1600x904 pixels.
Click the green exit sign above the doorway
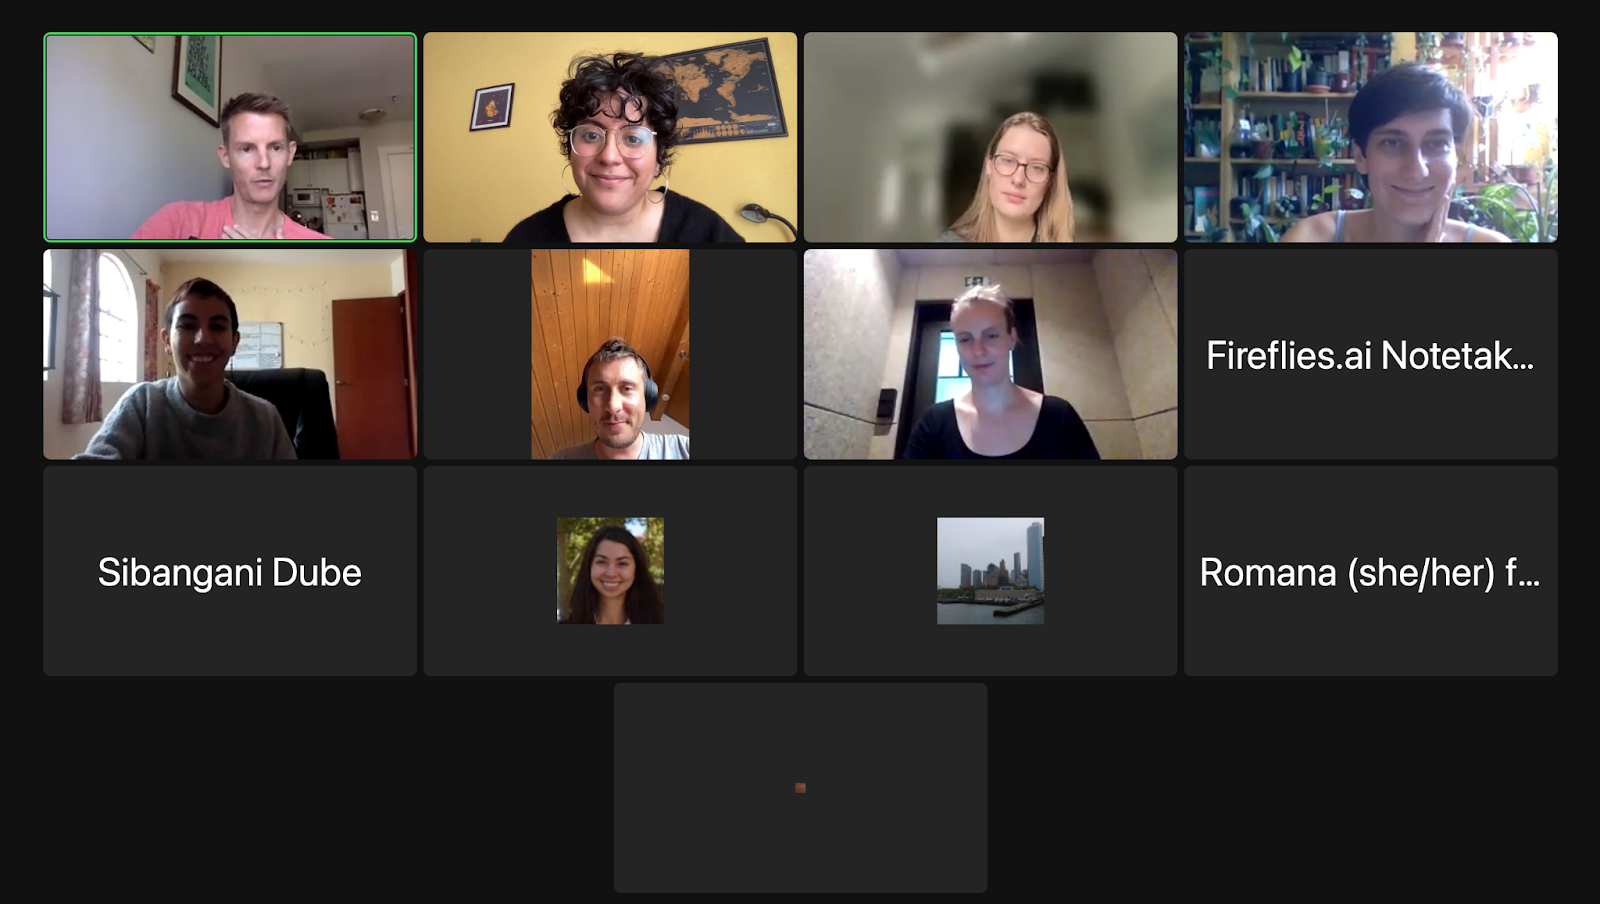coord(975,281)
